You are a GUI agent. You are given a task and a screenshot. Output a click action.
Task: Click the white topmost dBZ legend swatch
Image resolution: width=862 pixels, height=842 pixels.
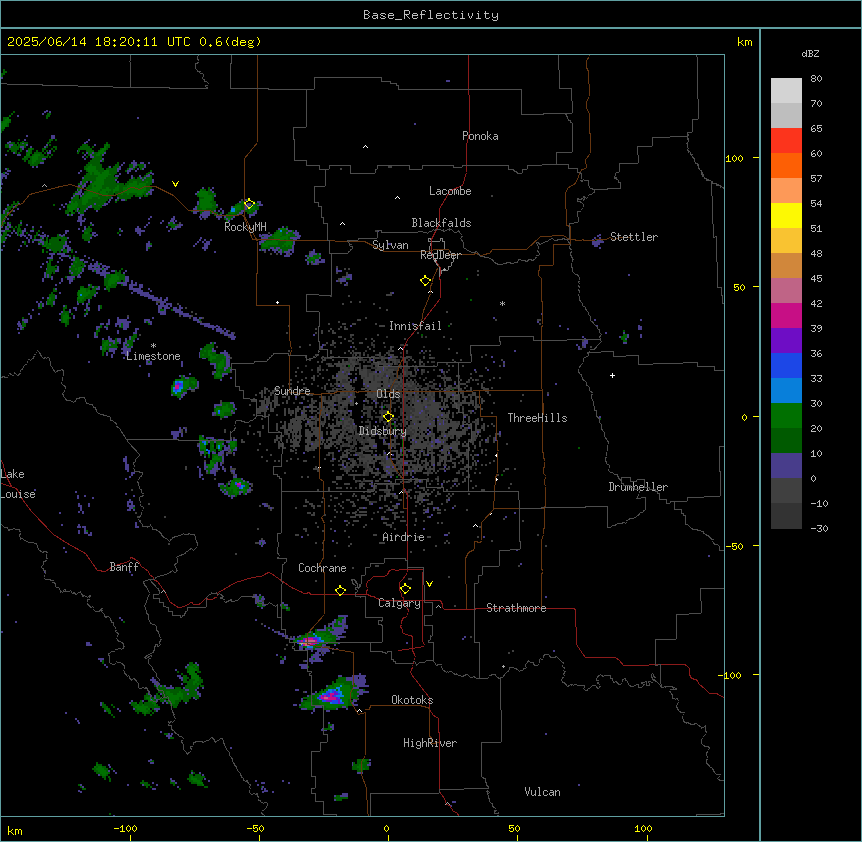(x=786, y=90)
